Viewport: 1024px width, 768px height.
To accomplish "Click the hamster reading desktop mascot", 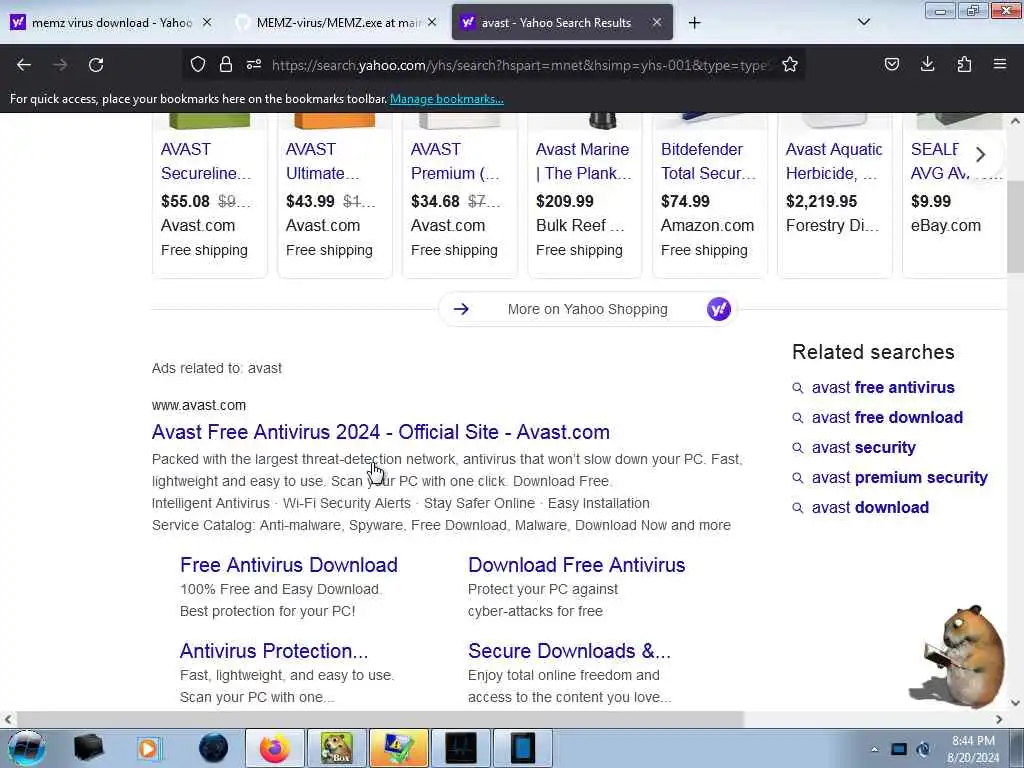I will [x=957, y=655].
